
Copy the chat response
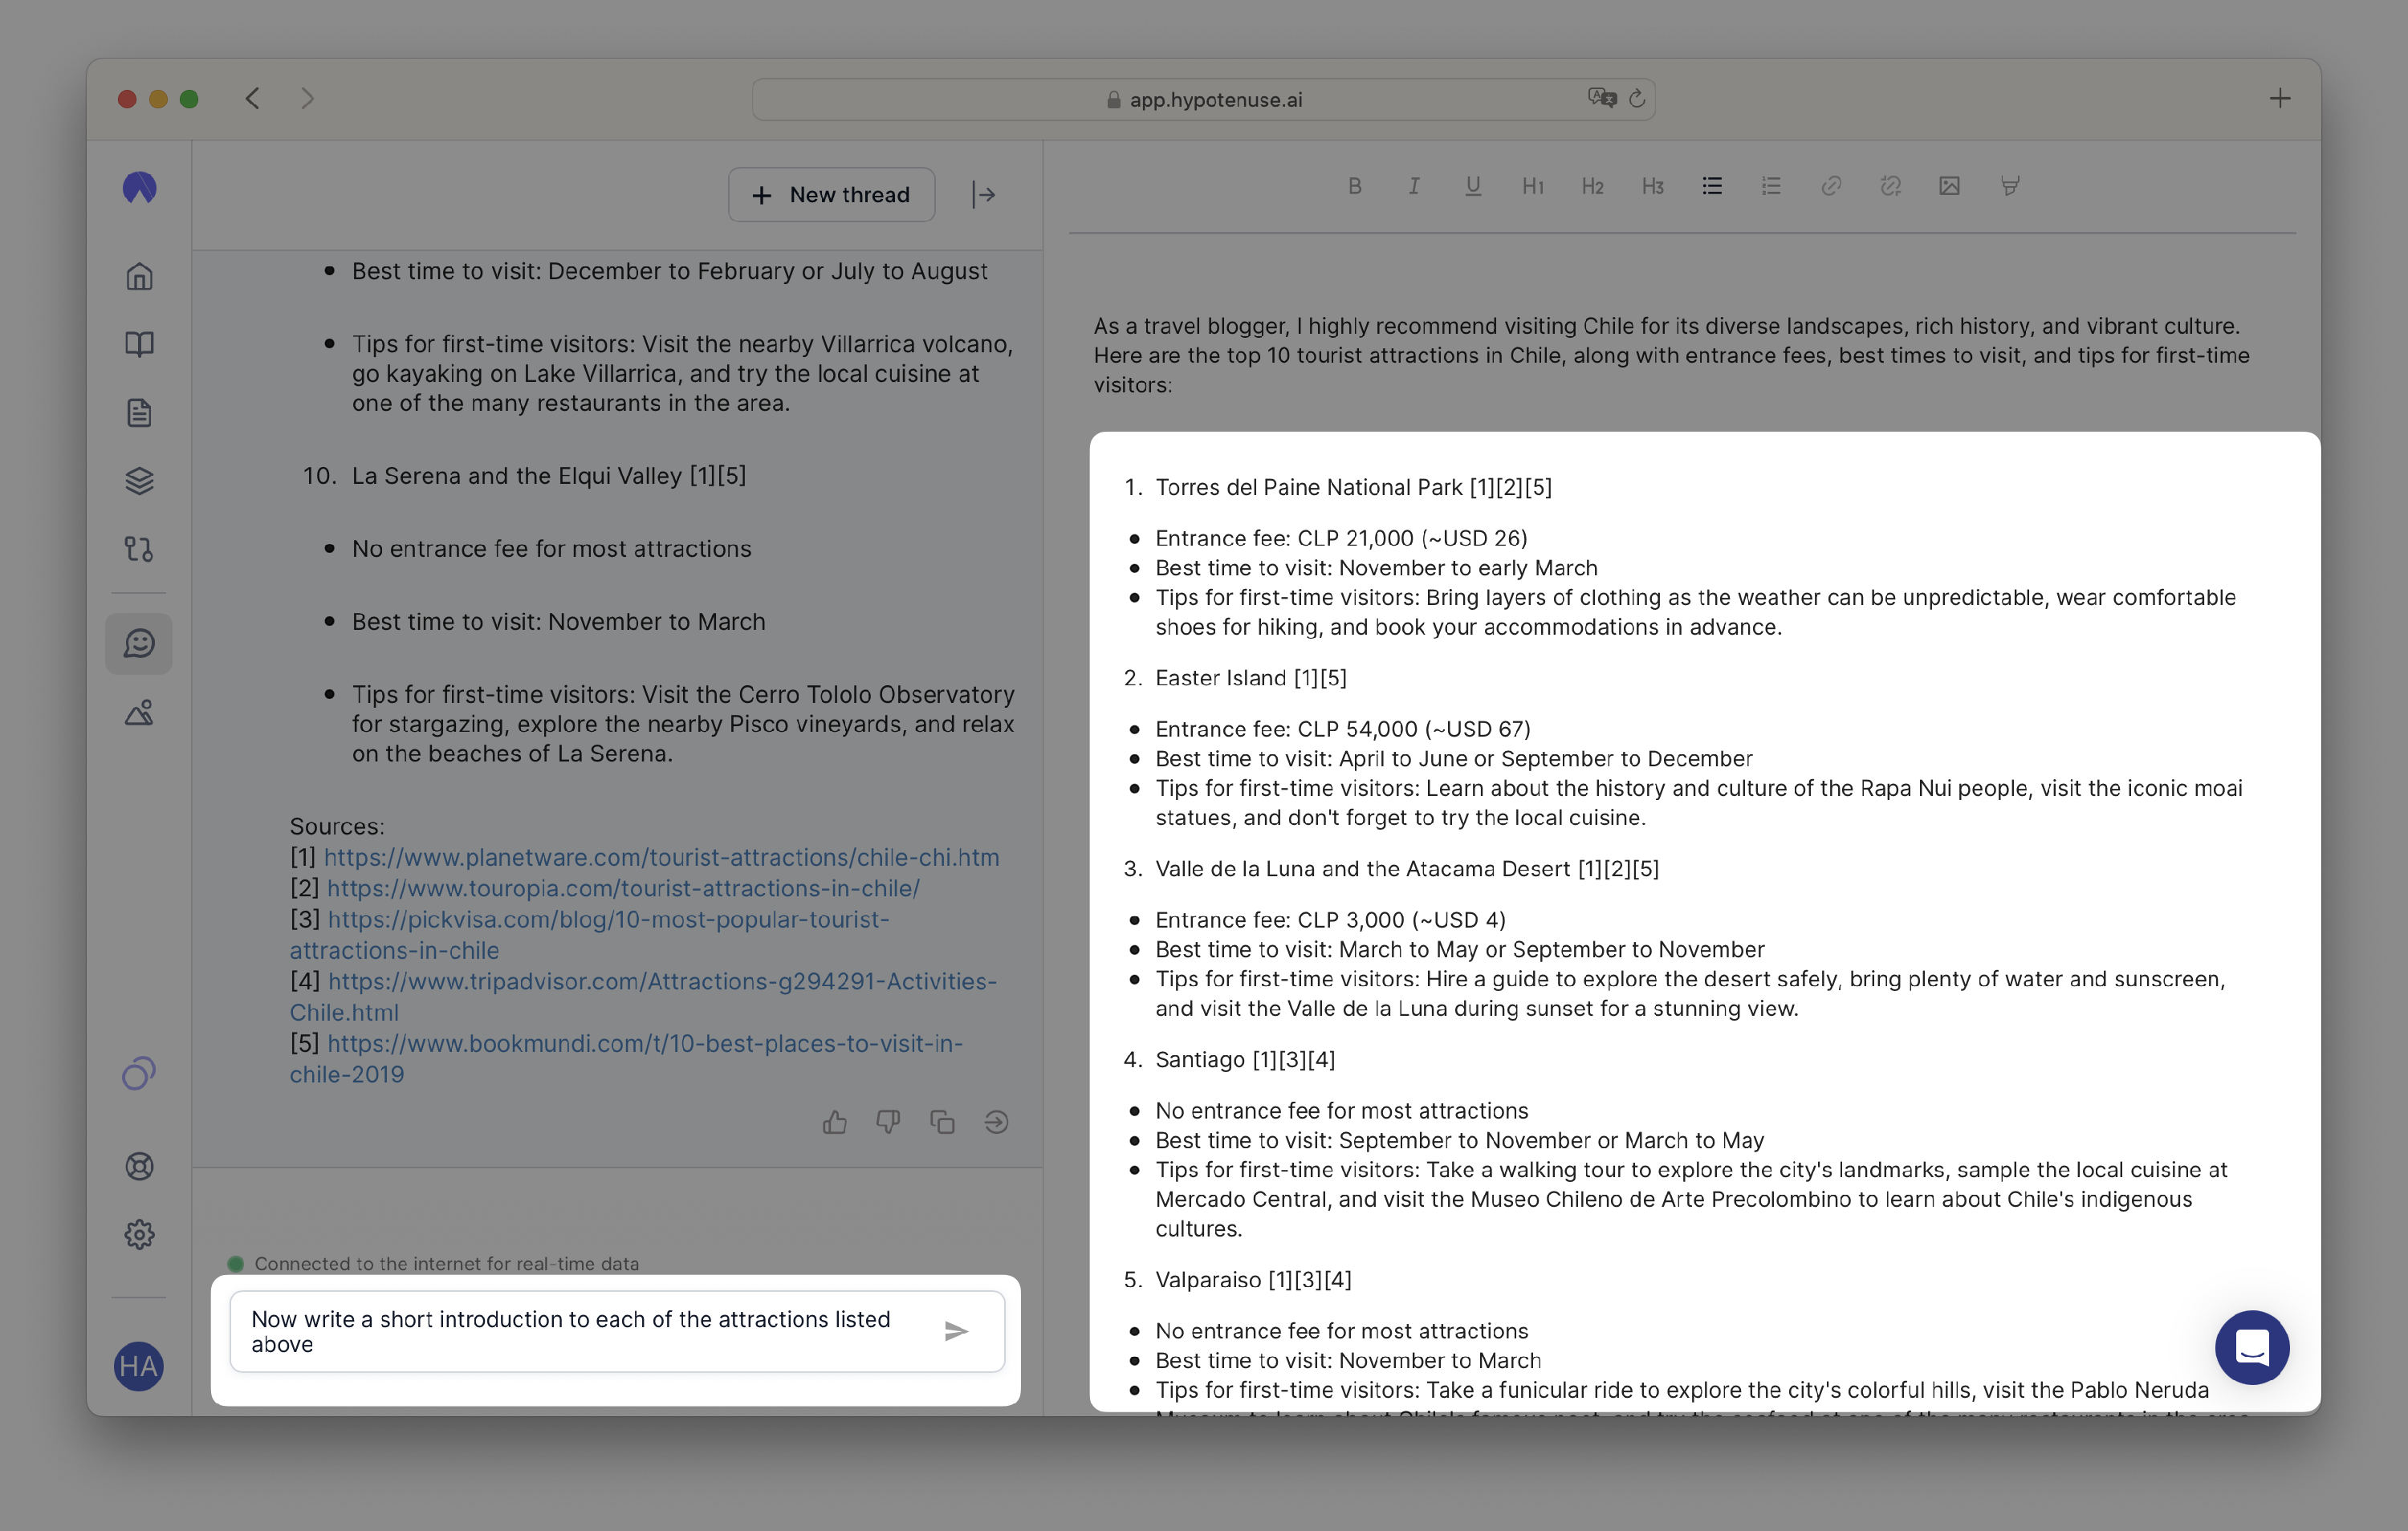click(942, 1122)
